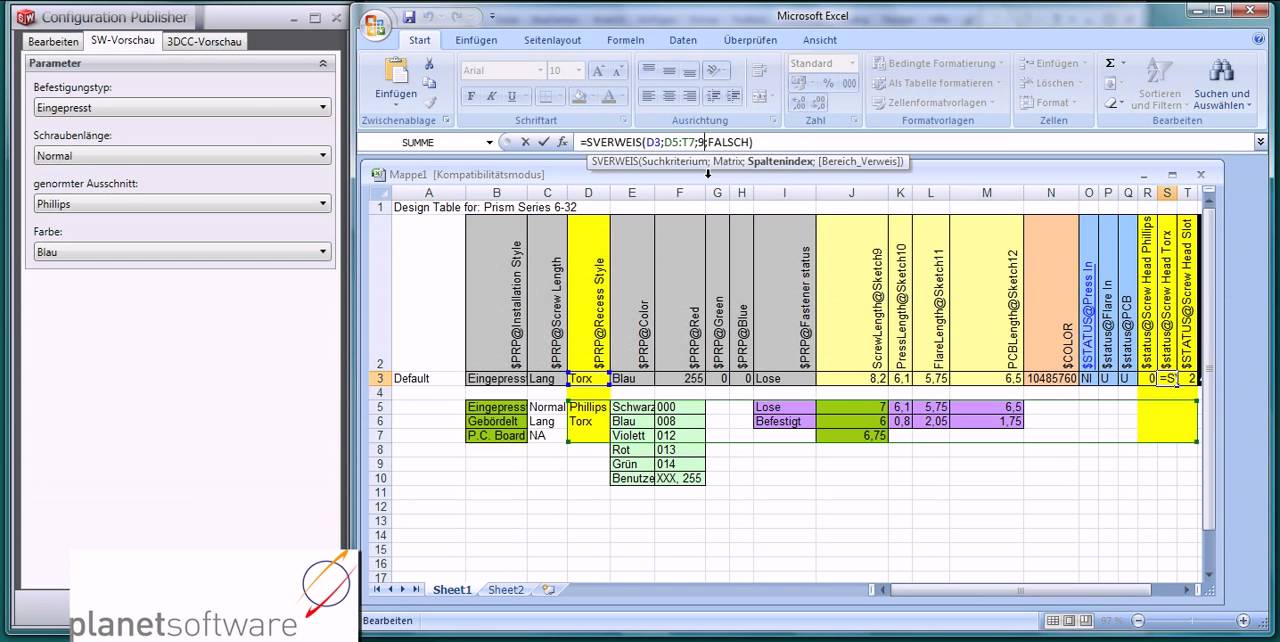Screen dimensions: 1280x642
Task: Click the text orientation icon
Action: 715,71
